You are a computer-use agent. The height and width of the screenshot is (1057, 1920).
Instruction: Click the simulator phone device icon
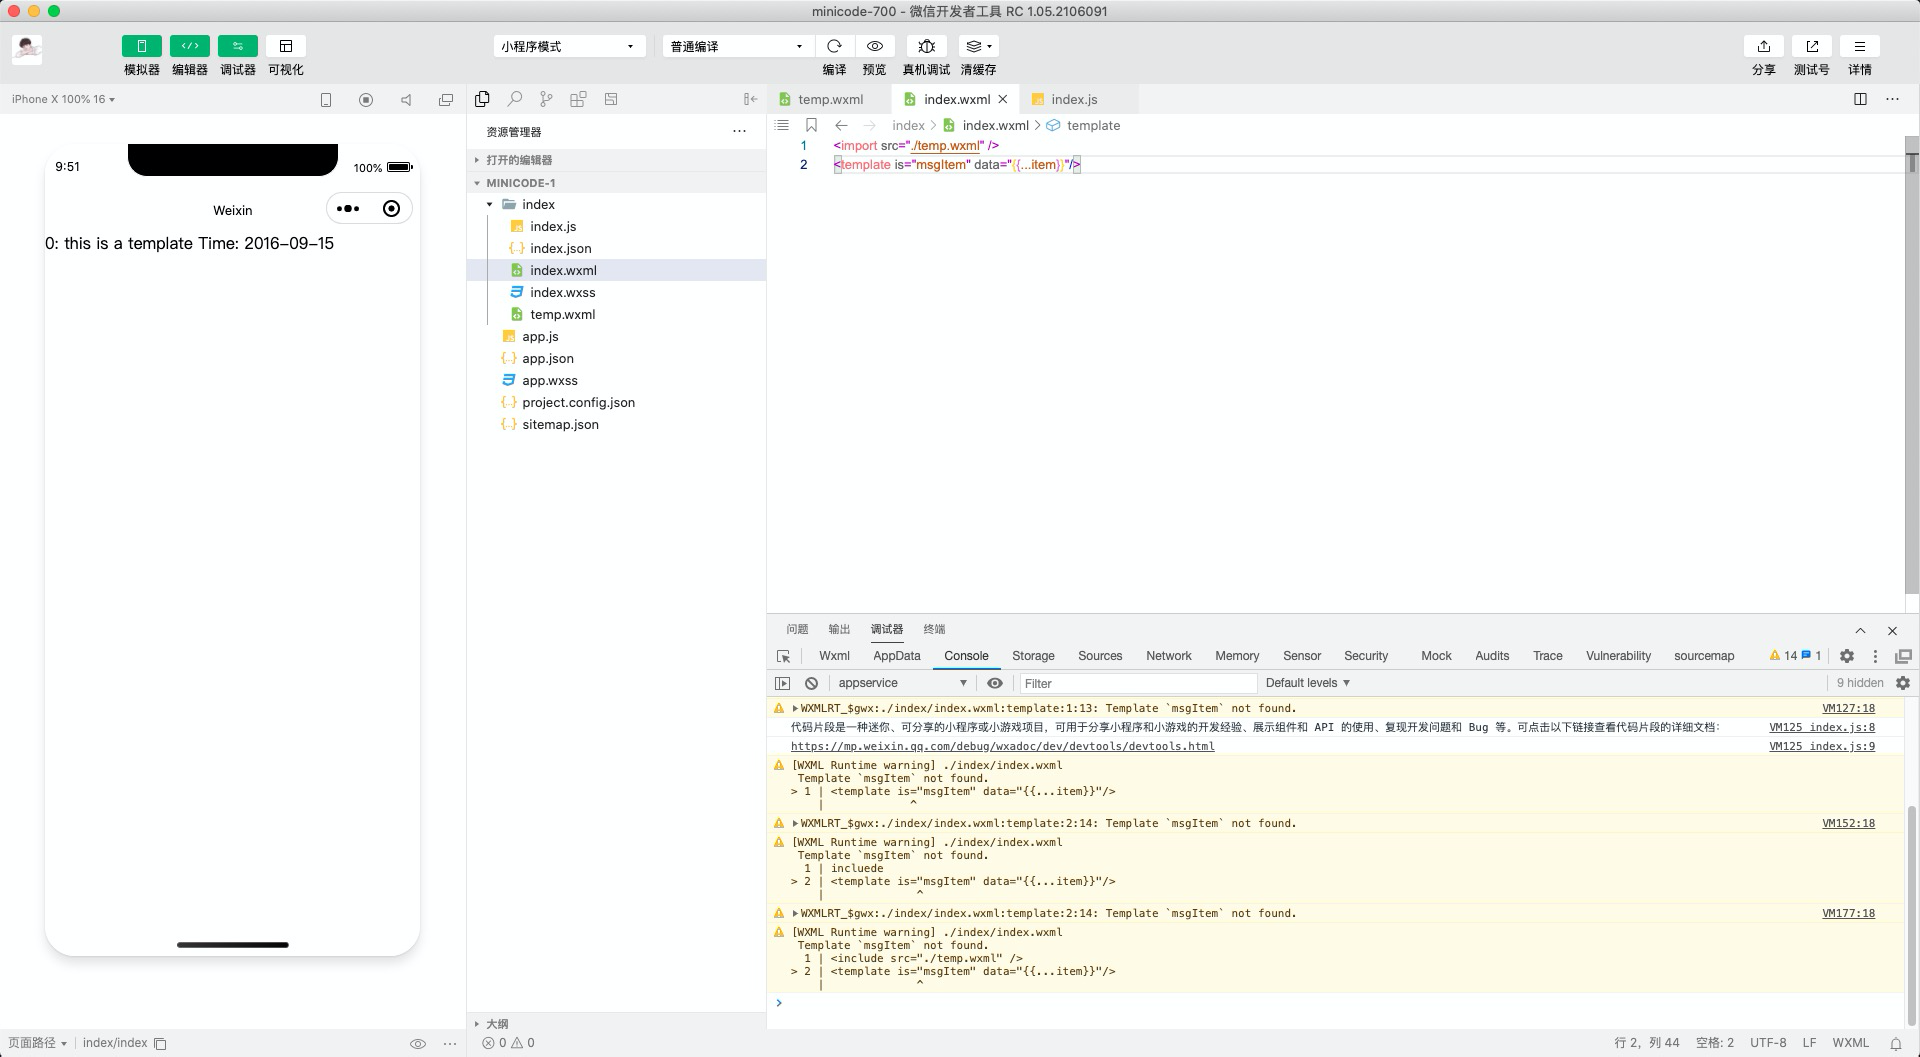pyautogui.click(x=326, y=100)
